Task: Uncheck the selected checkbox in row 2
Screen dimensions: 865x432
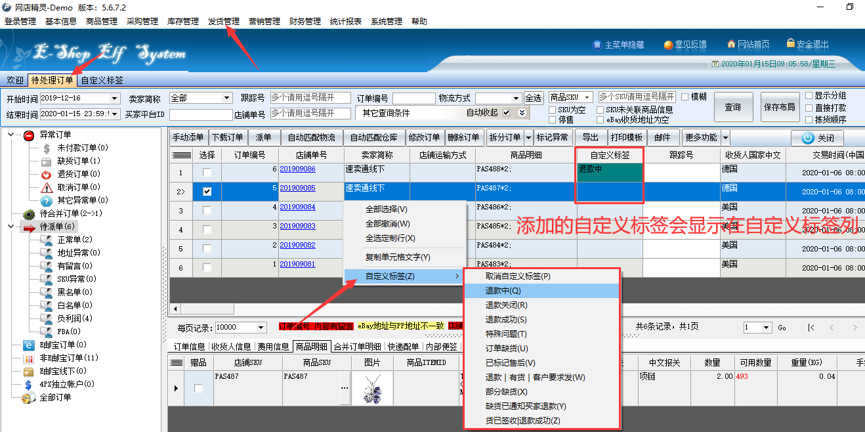Action: coord(207,191)
